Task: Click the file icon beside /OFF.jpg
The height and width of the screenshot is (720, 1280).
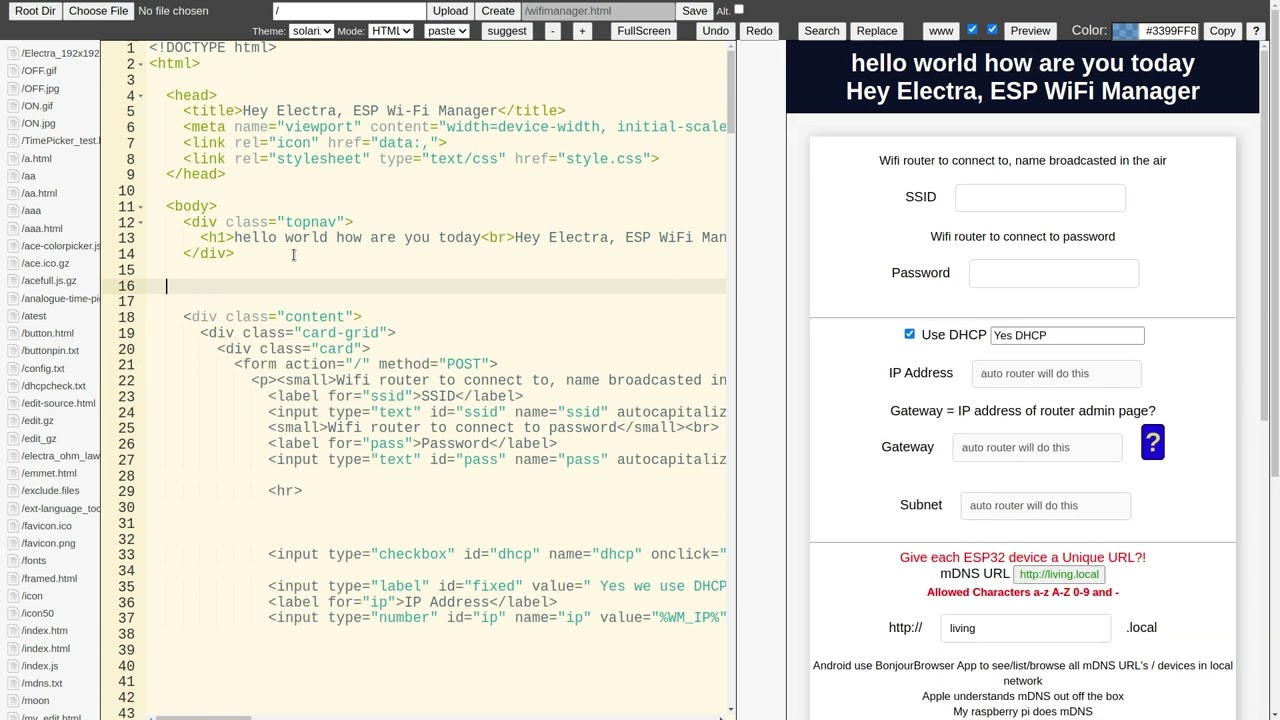Action: tap(13, 88)
